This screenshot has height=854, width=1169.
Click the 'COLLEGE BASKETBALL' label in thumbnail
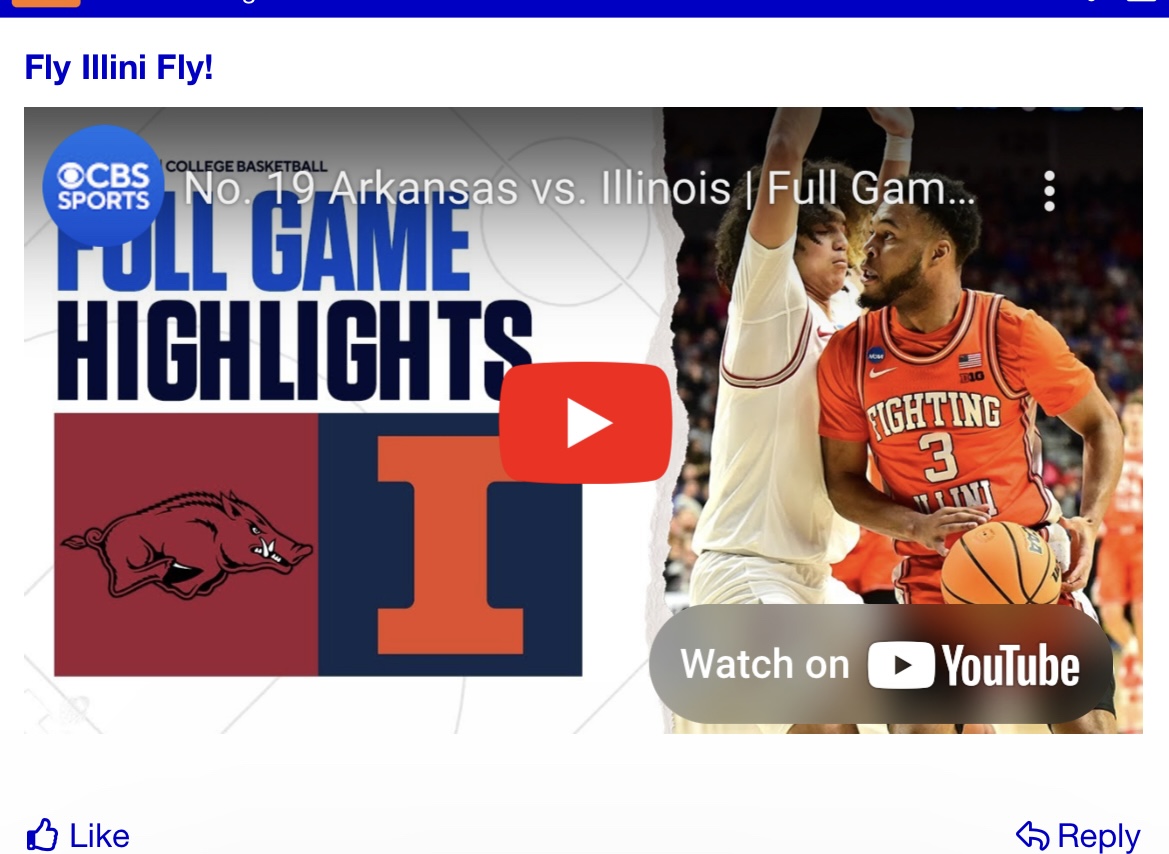246,166
